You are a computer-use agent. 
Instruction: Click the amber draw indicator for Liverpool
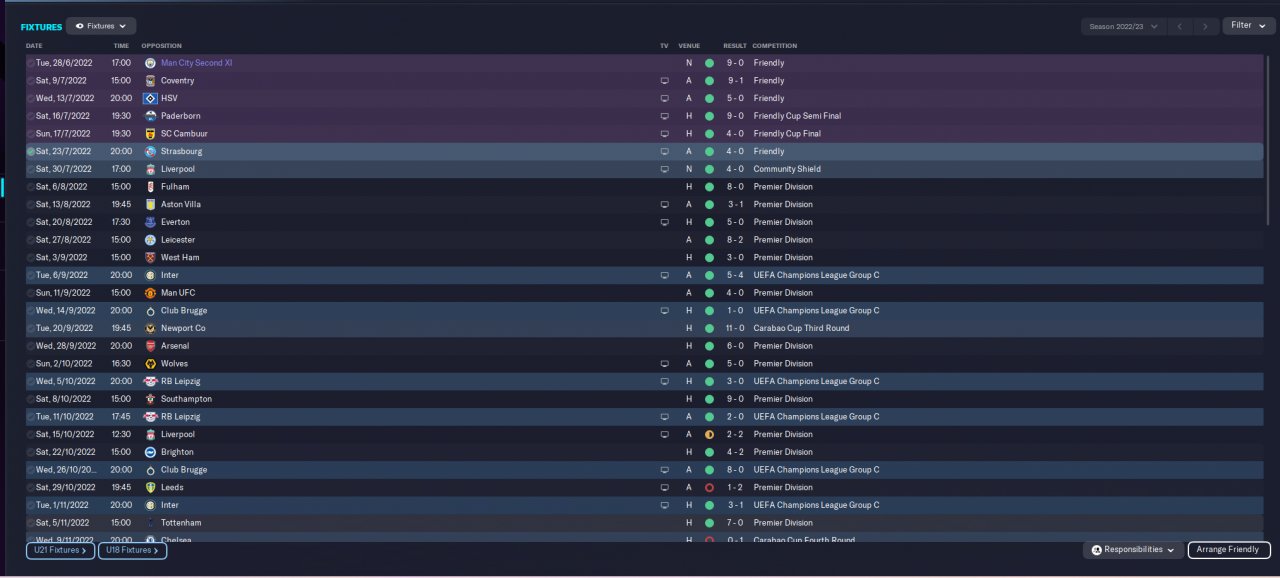(709, 435)
